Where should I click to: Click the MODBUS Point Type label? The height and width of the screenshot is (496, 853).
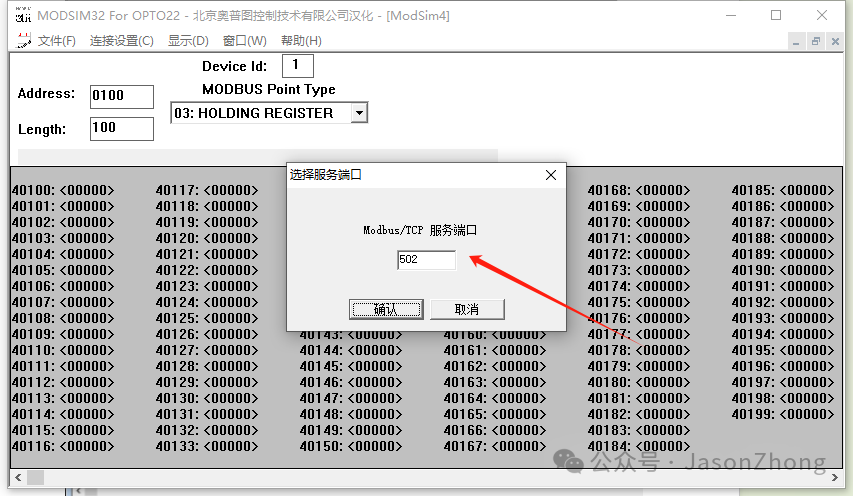click(x=269, y=89)
